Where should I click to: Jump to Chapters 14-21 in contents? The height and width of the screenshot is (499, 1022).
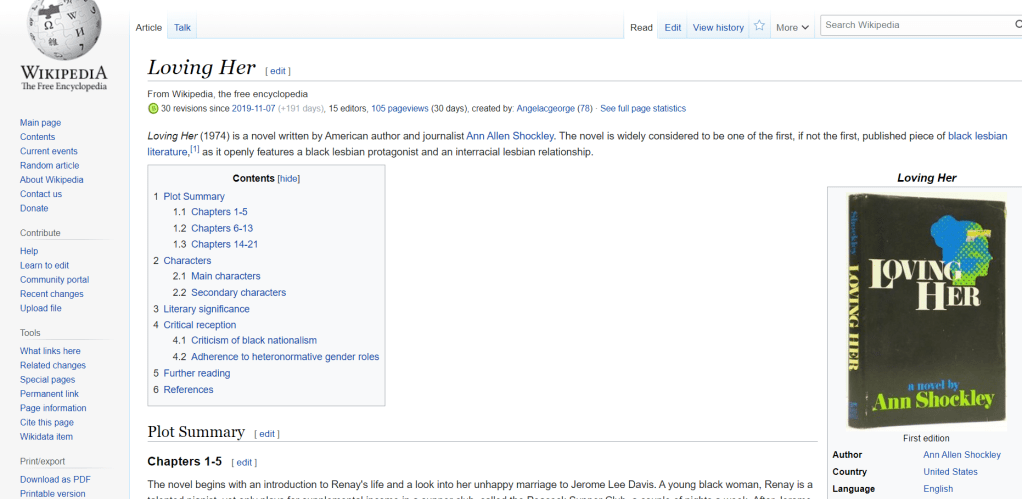[x=225, y=244]
